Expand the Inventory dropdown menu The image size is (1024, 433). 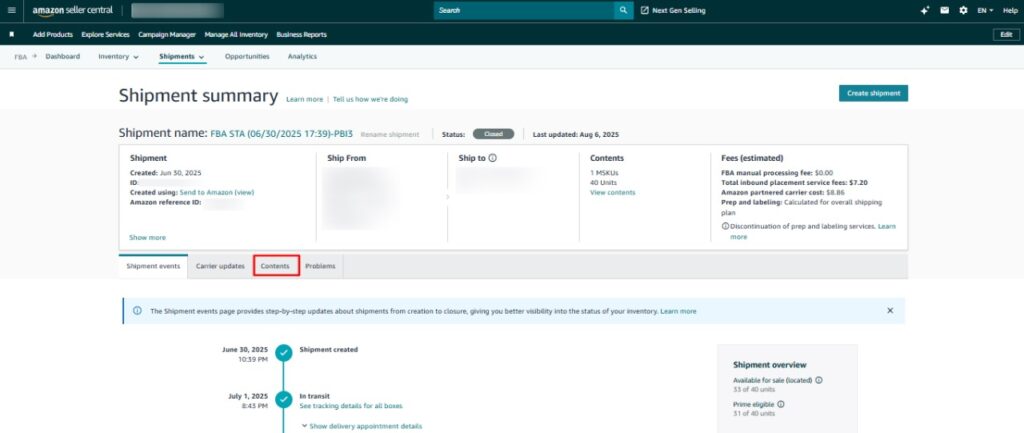coord(118,57)
